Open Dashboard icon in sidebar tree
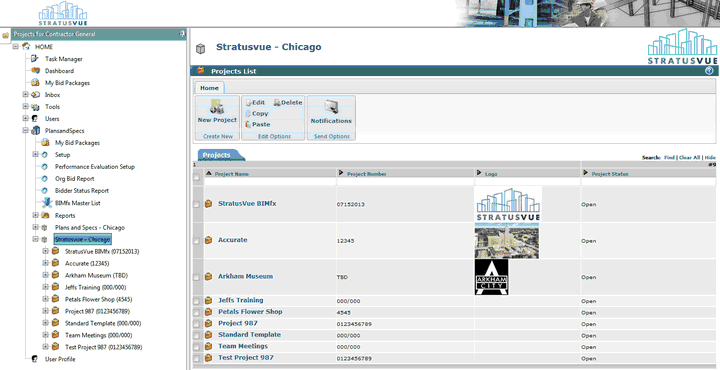Screen dimensions: 720x370 (35, 71)
